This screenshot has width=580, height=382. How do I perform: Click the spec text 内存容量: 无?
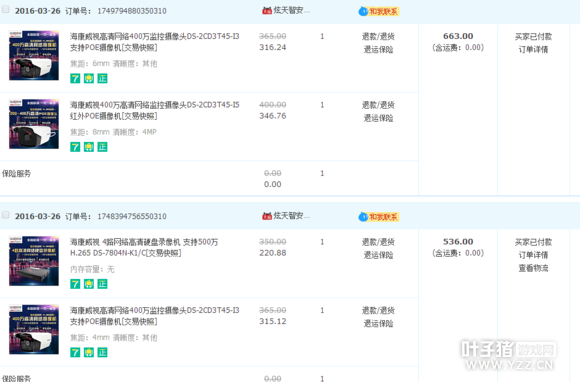(92, 269)
